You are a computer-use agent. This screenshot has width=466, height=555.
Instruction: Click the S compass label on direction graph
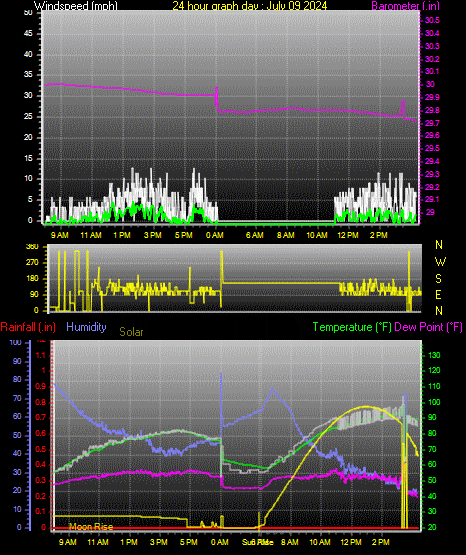[x=438, y=279]
